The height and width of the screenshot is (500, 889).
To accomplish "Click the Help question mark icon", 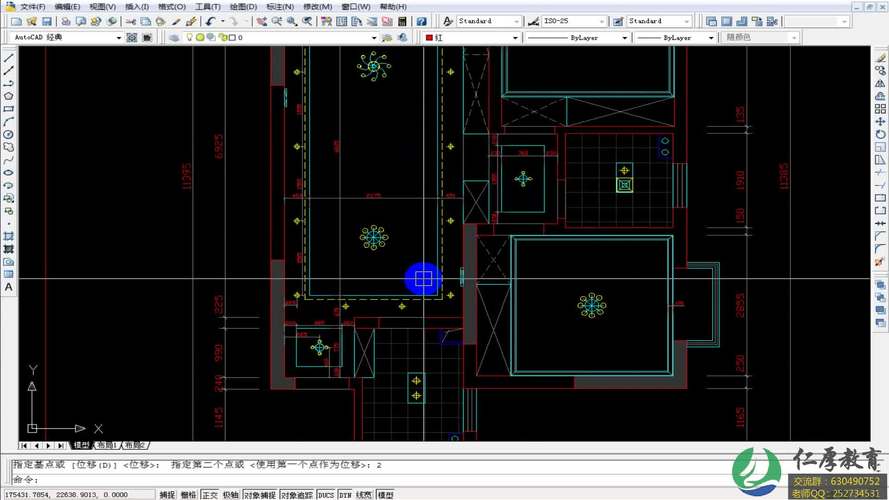I will click(421, 21).
